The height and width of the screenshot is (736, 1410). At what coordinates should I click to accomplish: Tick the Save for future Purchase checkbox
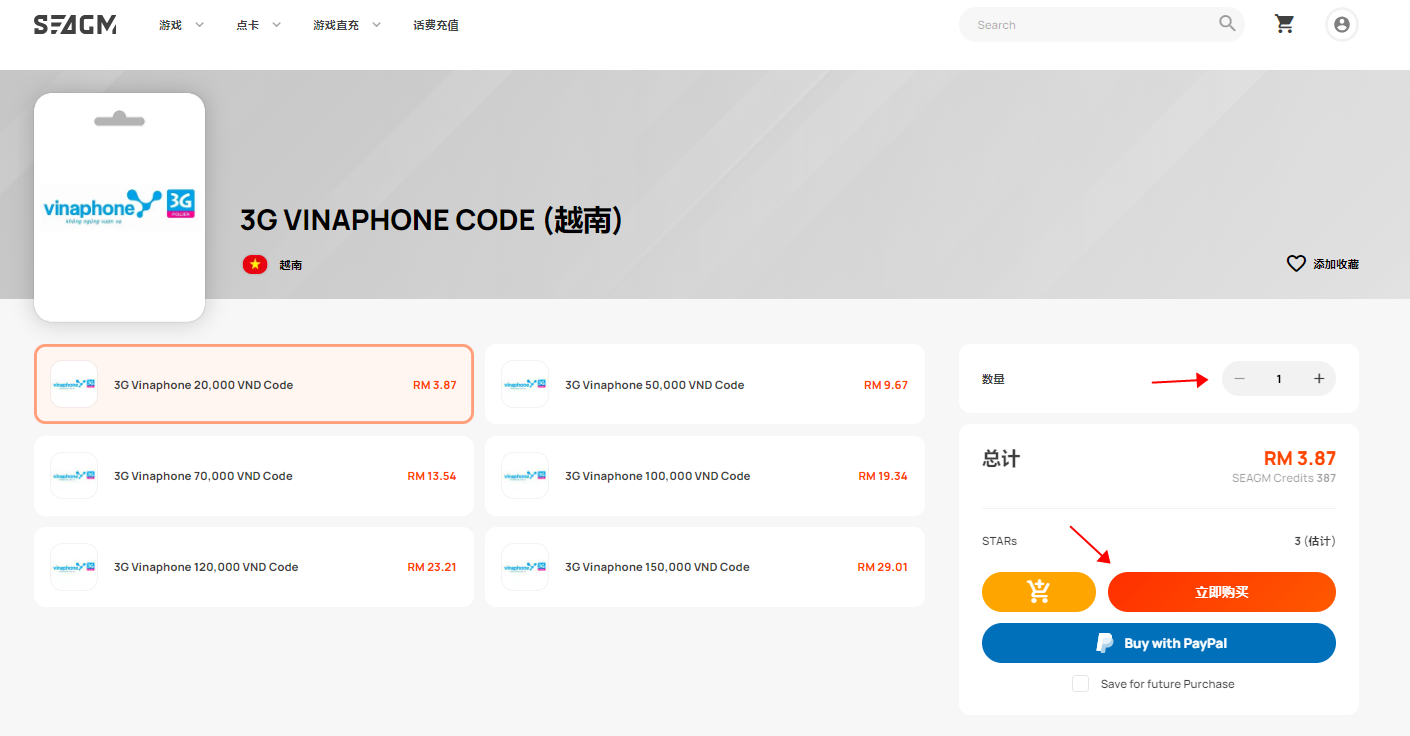tap(1080, 684)
